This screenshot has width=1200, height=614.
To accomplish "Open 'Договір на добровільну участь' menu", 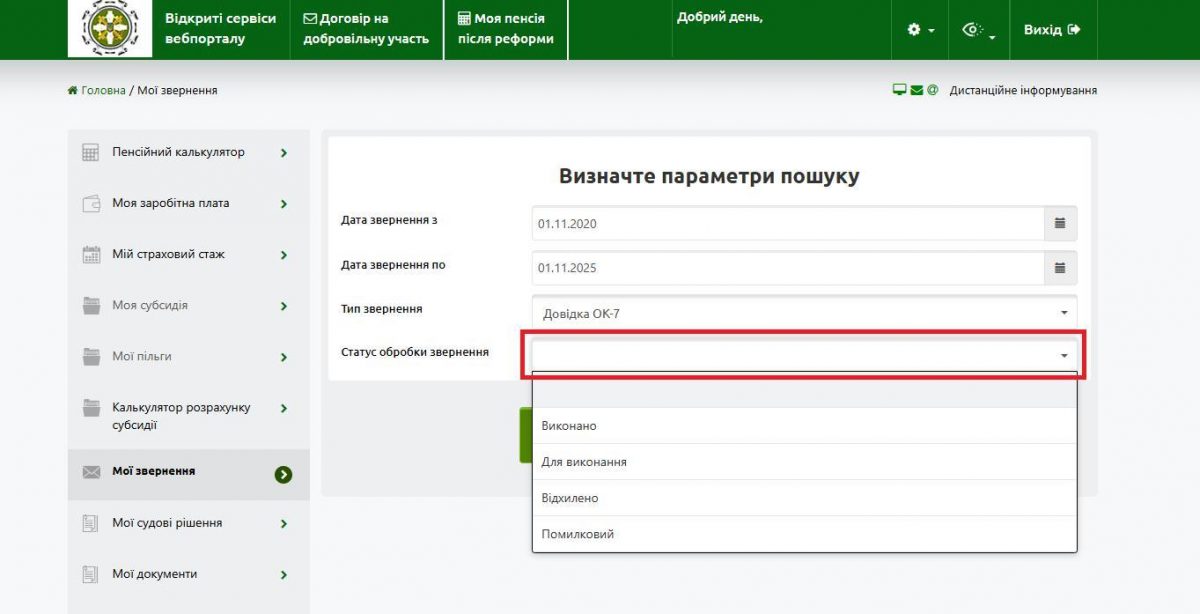I will pos(366,29).
